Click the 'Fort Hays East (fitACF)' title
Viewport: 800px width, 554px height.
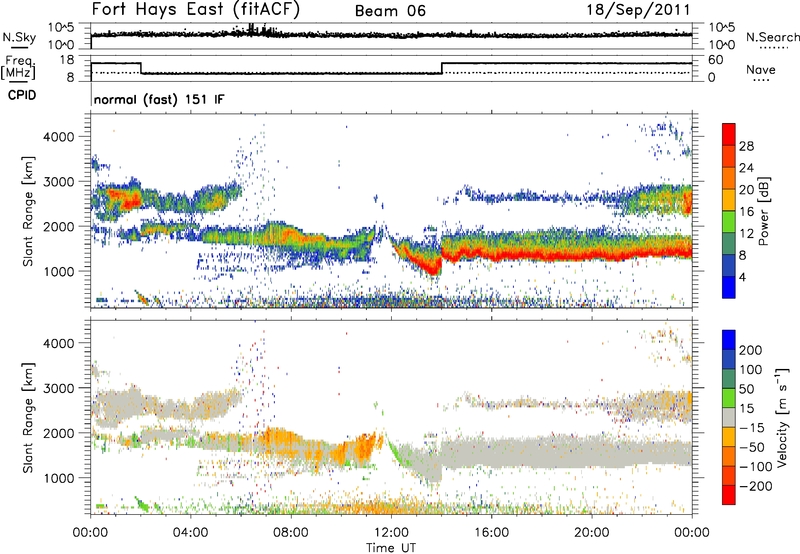pyautogui.click(x=195, y=9)
